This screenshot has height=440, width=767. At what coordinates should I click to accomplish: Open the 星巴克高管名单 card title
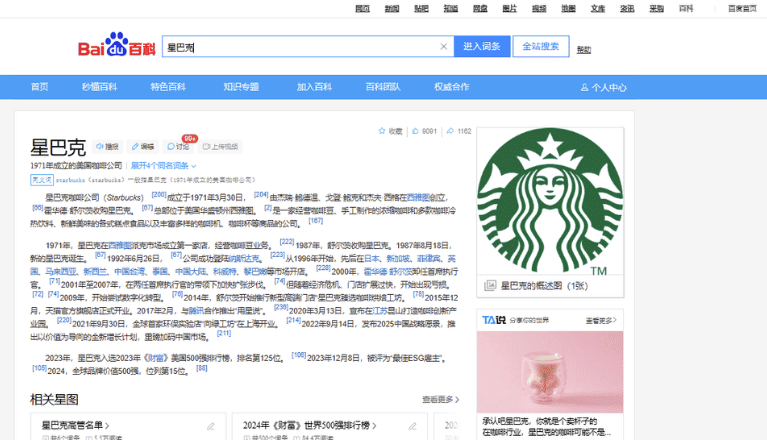click(75, 425)
